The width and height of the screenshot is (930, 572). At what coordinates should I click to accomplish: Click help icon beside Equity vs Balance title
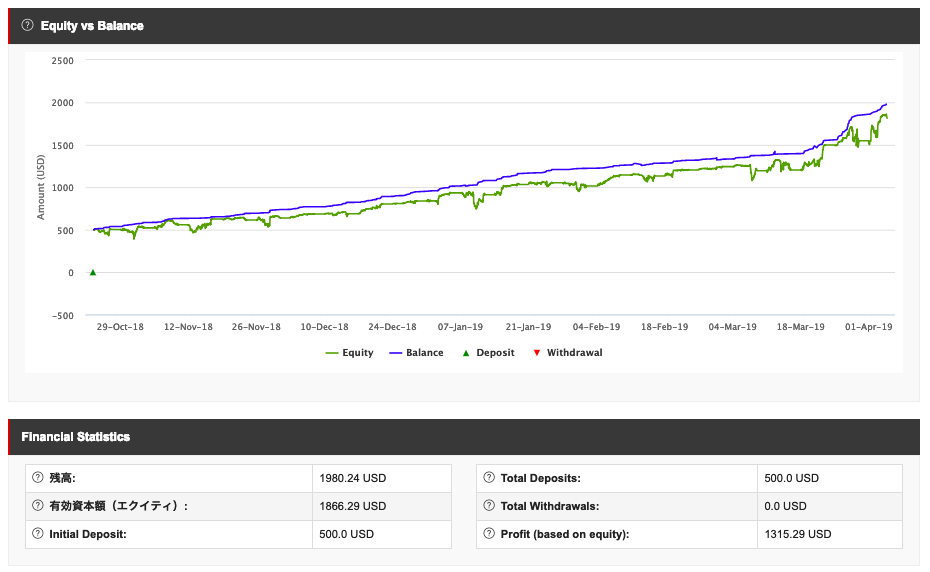tap(27, 25)
